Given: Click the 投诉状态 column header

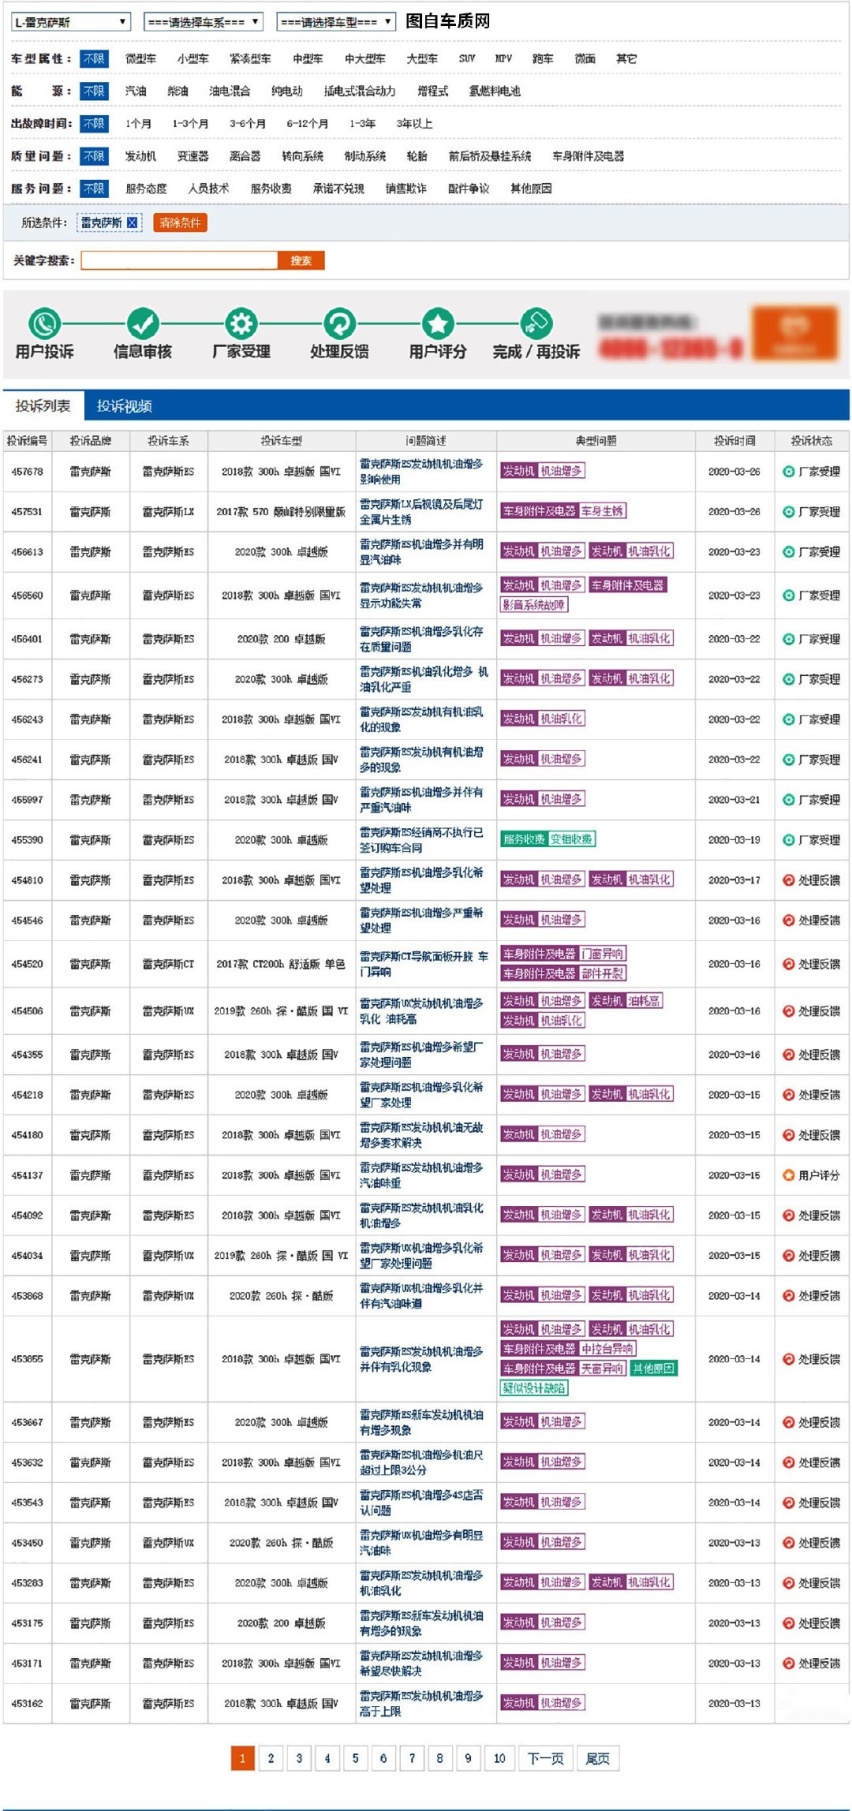Looking at the screenshot, I should point(811,440).
